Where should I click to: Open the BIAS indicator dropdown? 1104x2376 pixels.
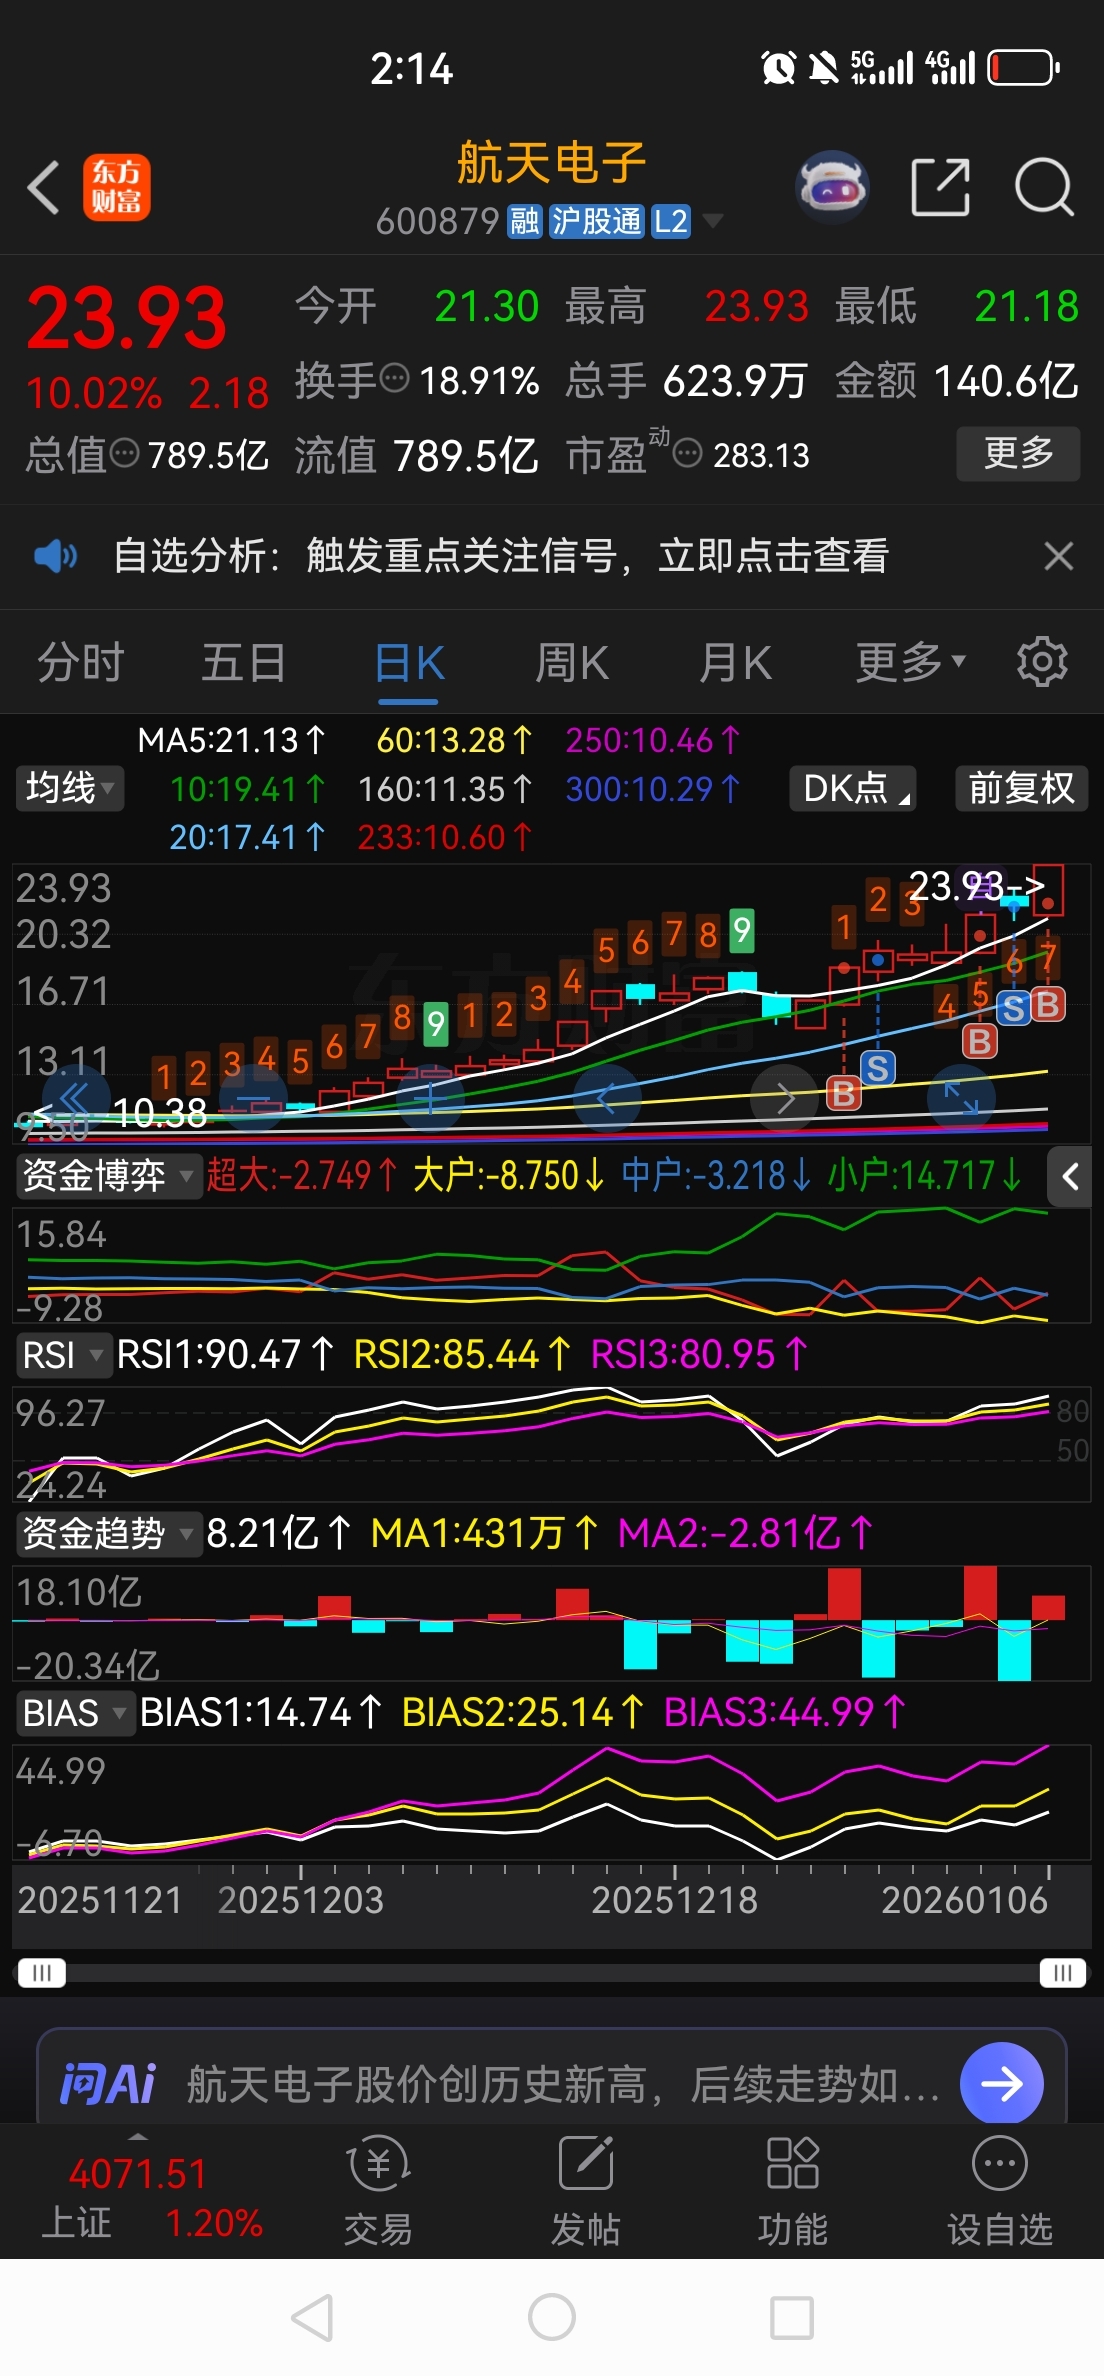click(75, 1712)
